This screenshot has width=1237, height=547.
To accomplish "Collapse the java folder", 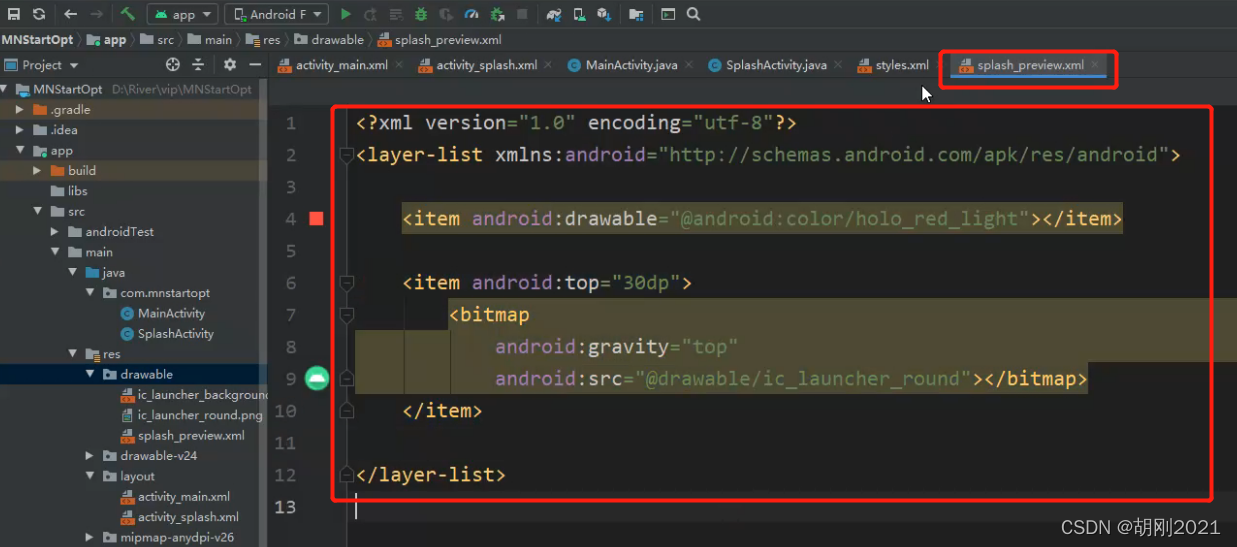I will pyautogui.click(x=73, y=272).
